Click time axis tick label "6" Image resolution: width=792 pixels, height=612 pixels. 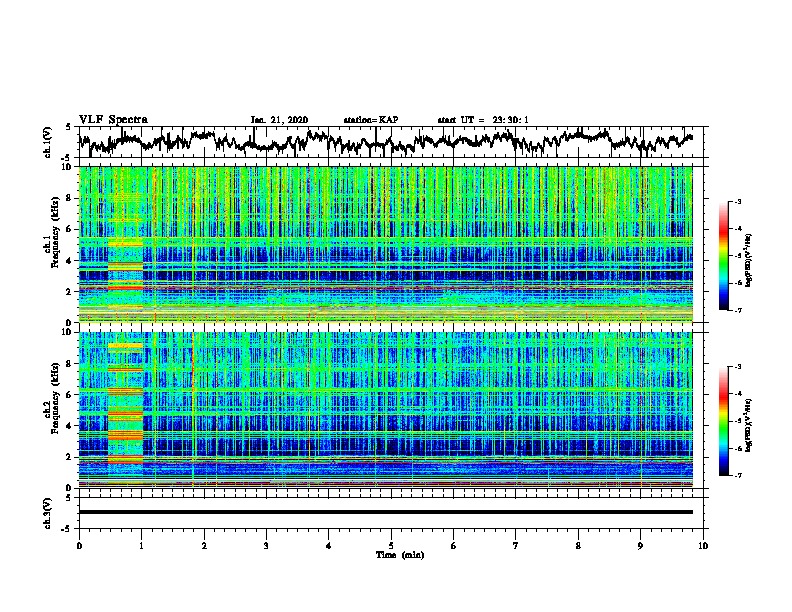tap(454, 546)
